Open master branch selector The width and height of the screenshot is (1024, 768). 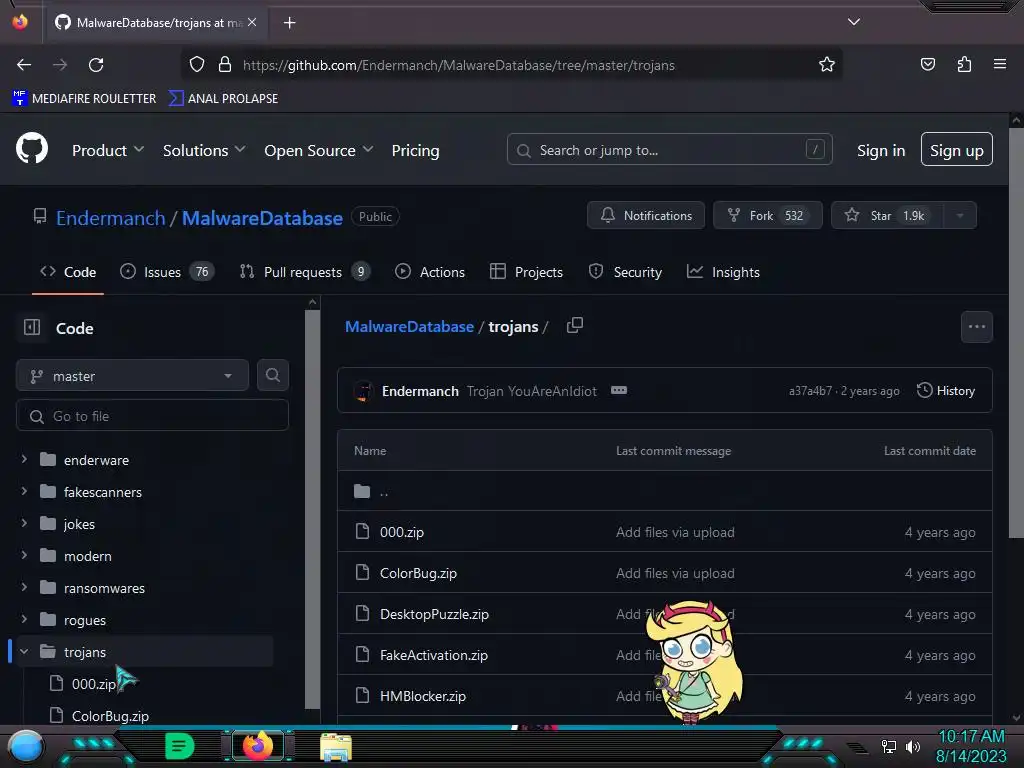pos(132,376)
